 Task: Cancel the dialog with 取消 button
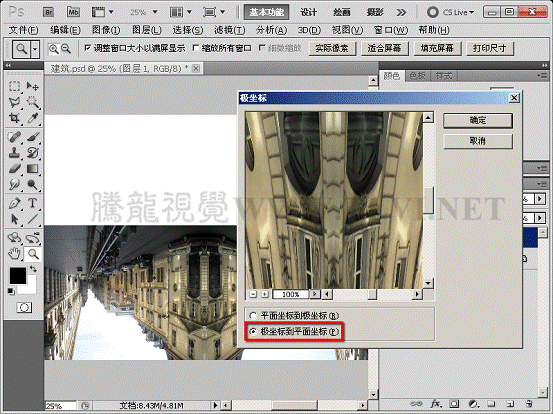pos(478,141)
